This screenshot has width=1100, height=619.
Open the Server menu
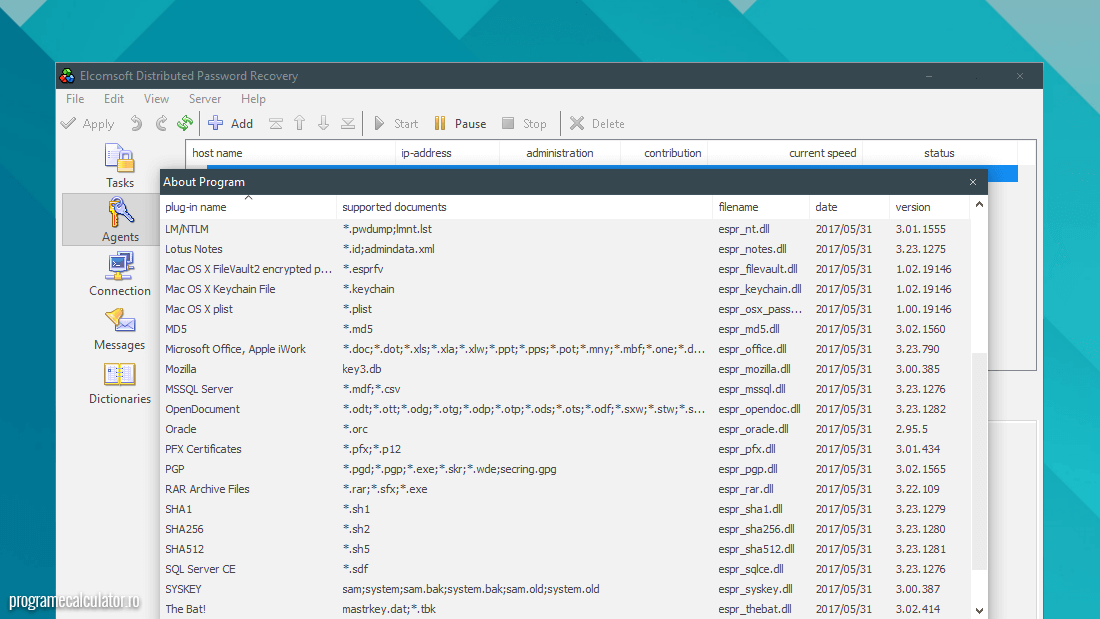coord(205,99)
